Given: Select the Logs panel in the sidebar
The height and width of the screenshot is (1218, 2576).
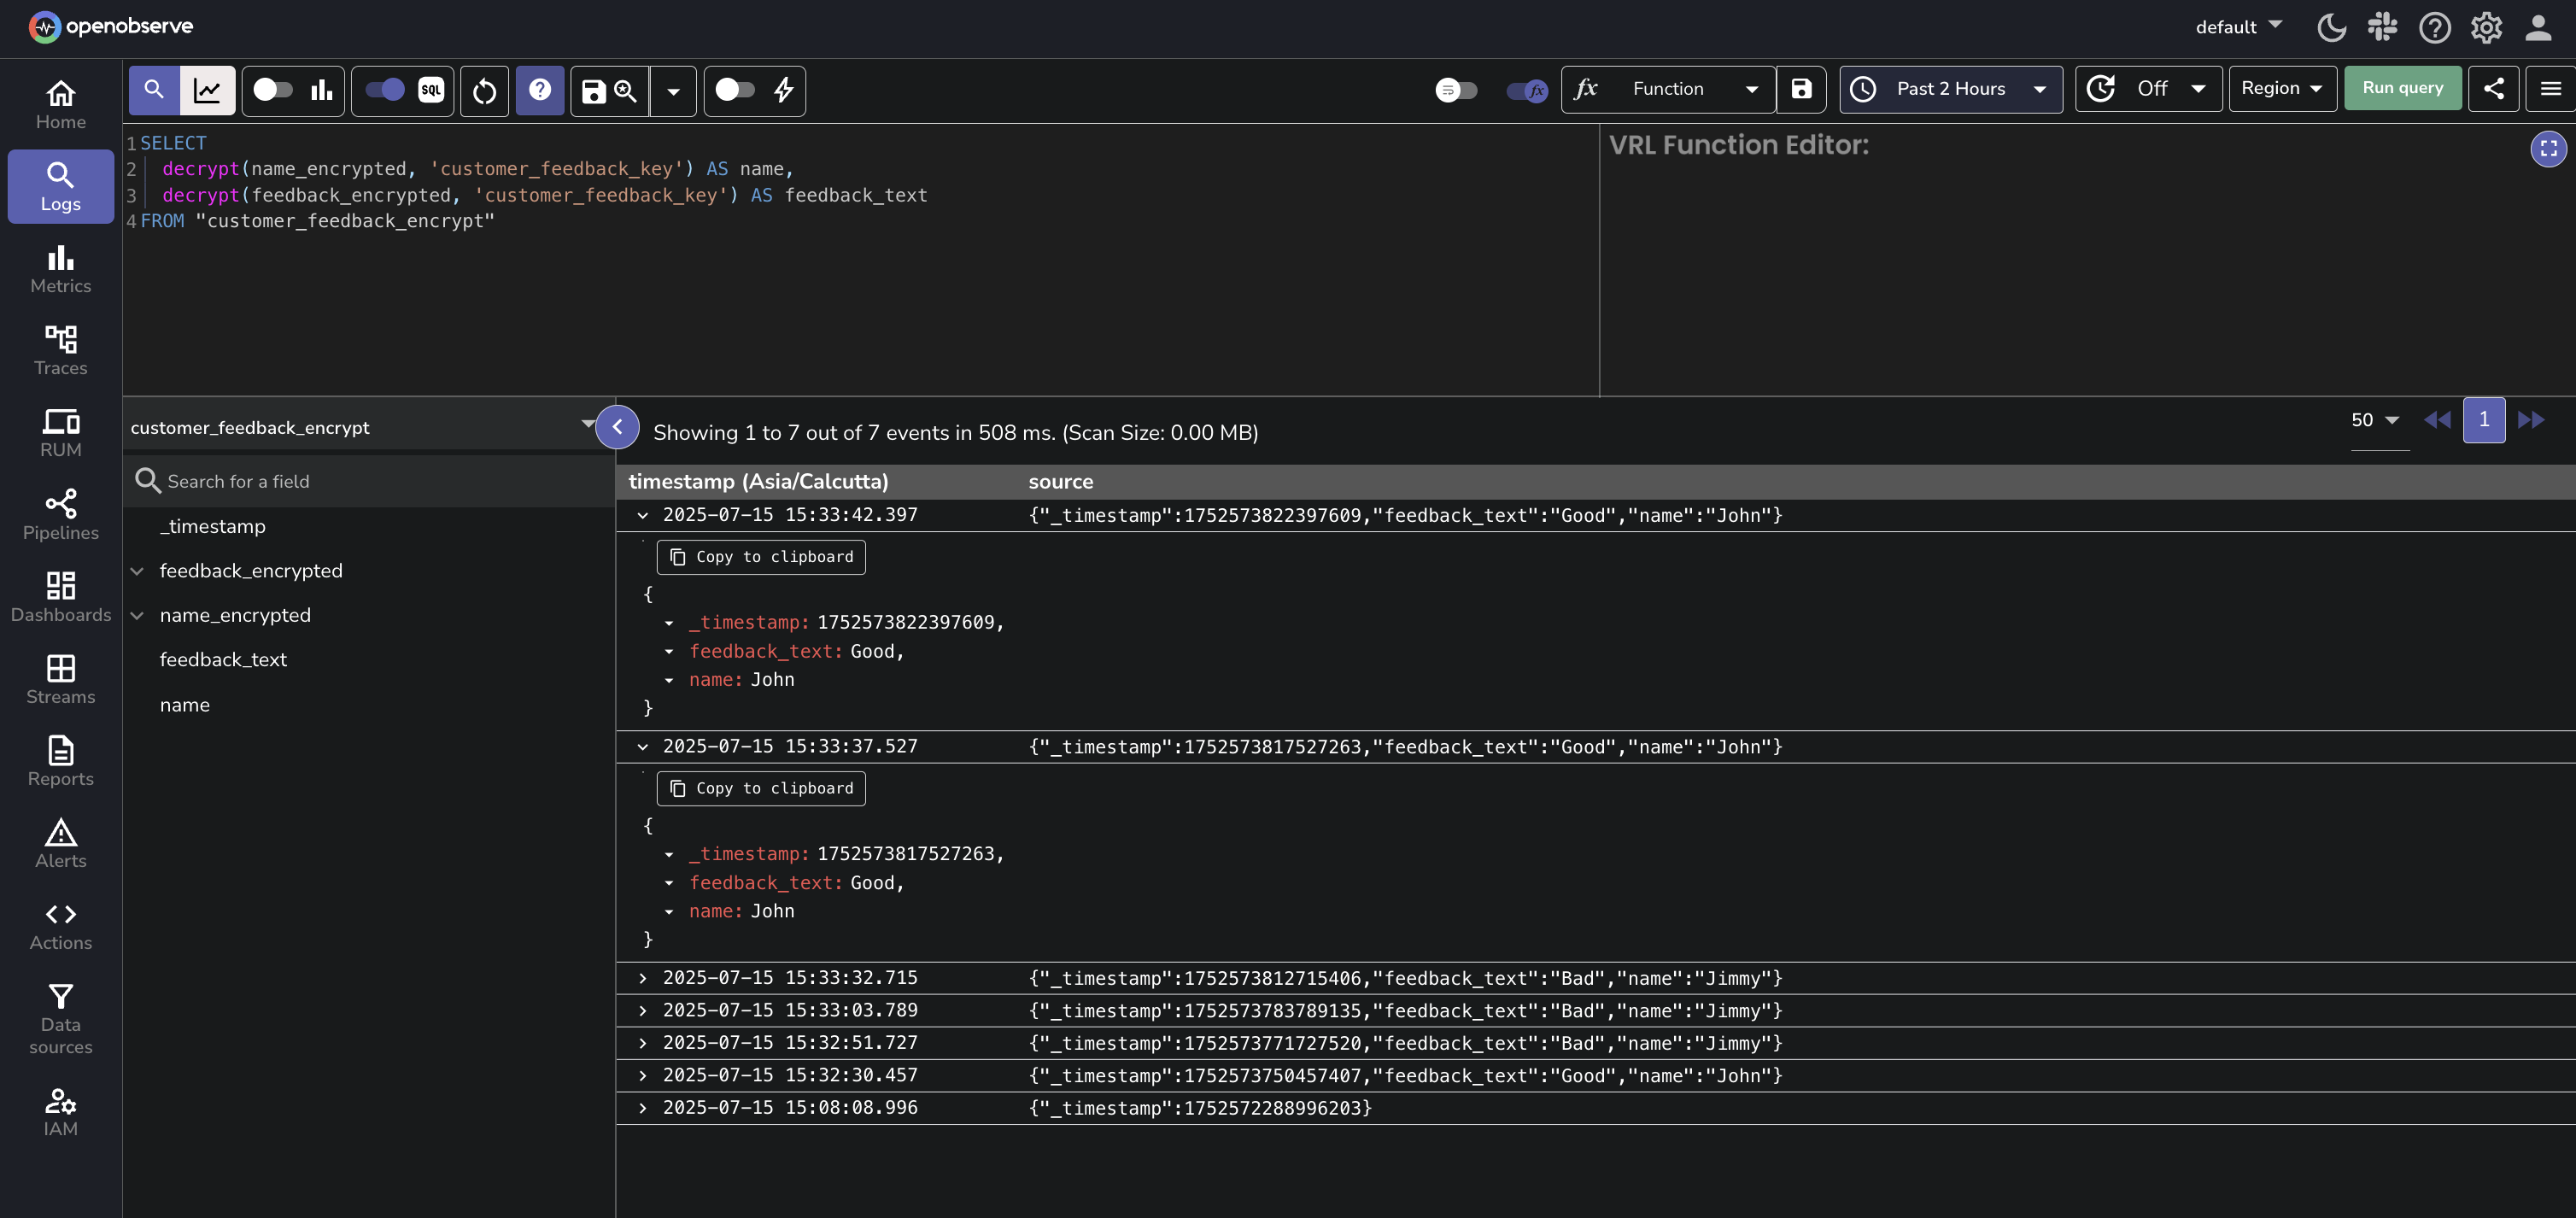Looking at the screenshot, I should point(60,186).
